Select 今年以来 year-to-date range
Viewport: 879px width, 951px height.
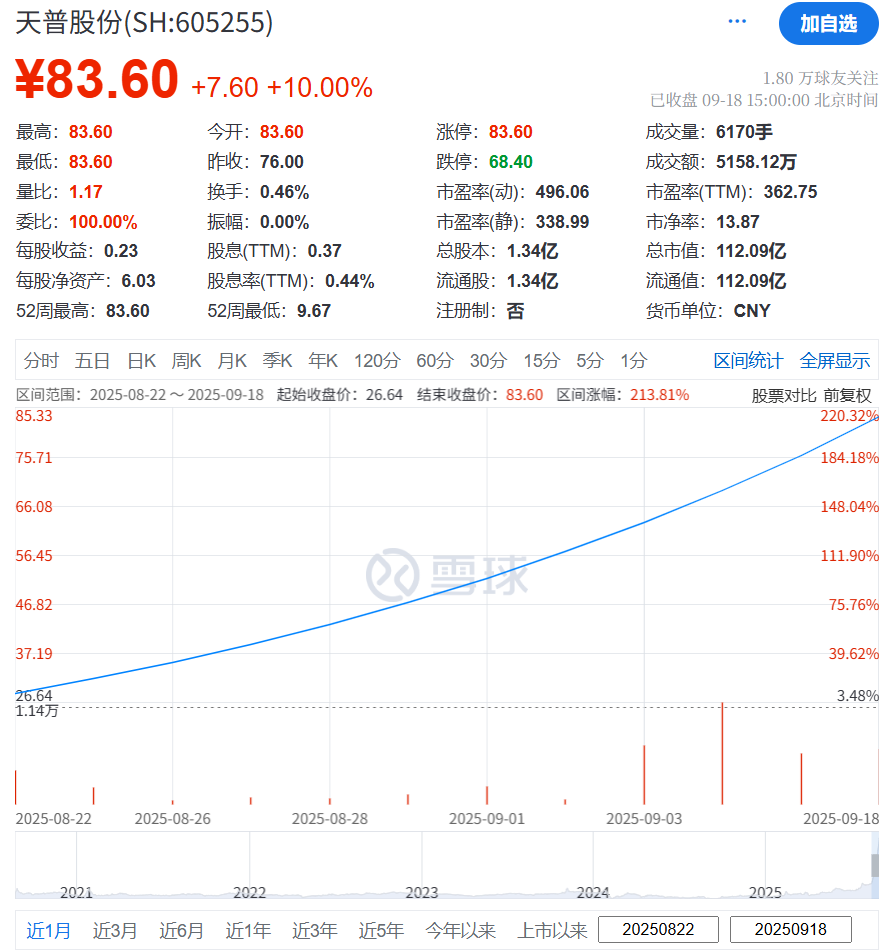(x=460, y=930)
